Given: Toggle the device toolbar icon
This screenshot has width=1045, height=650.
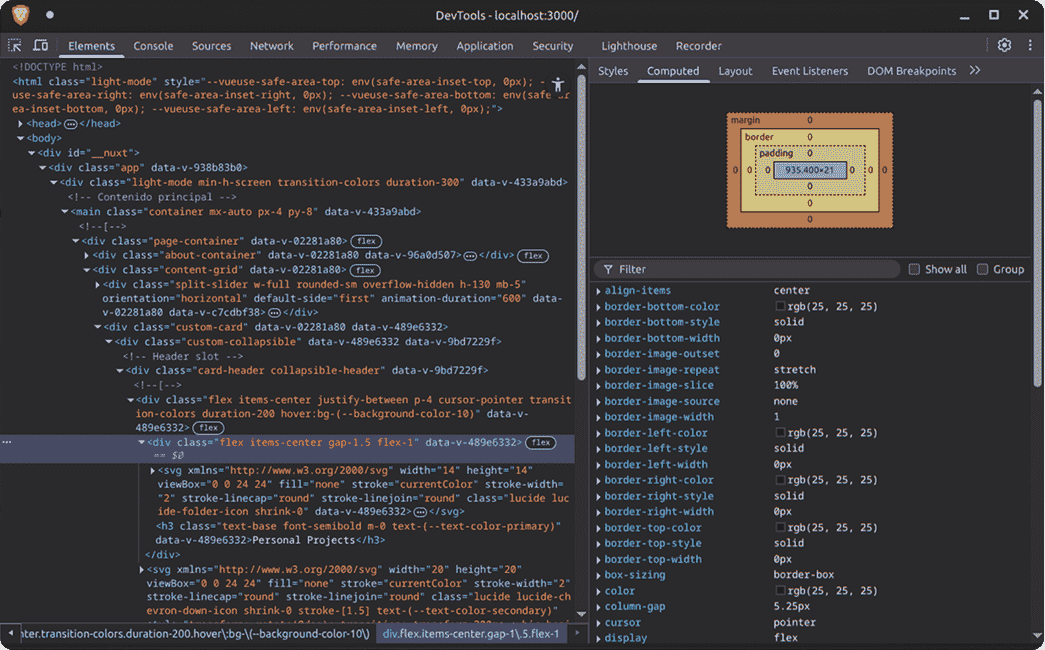Looking at the screenshot, I should tap(41, 46).
